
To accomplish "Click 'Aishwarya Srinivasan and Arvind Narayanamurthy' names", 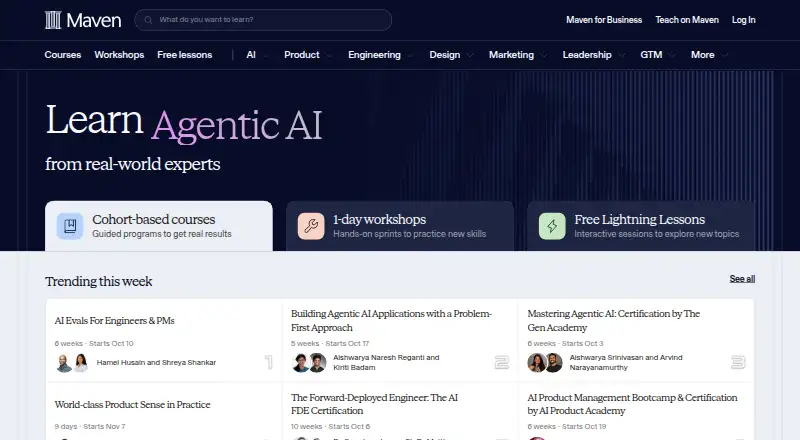I will click(x=626, y=362).
